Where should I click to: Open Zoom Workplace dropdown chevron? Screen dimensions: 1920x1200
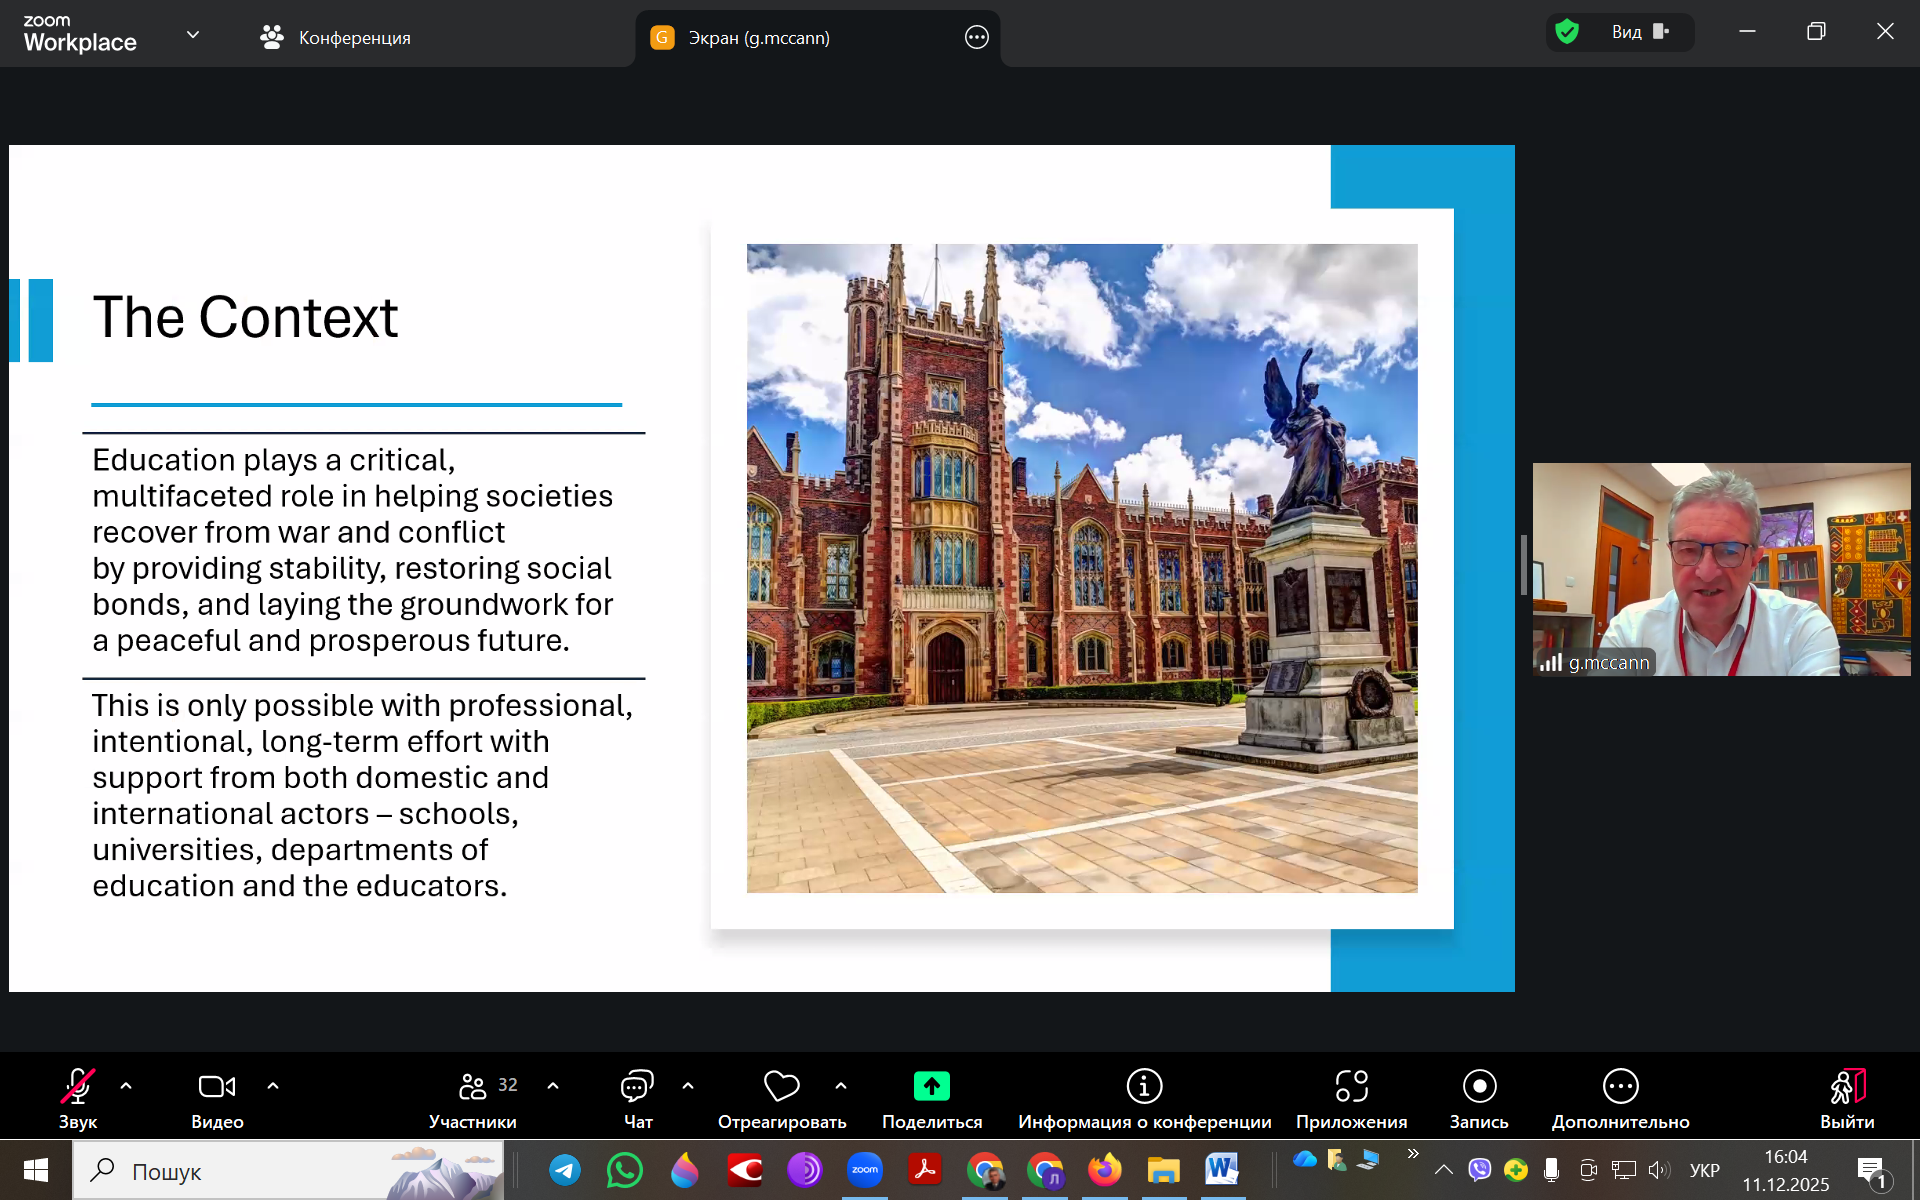(x=193, y=35)
